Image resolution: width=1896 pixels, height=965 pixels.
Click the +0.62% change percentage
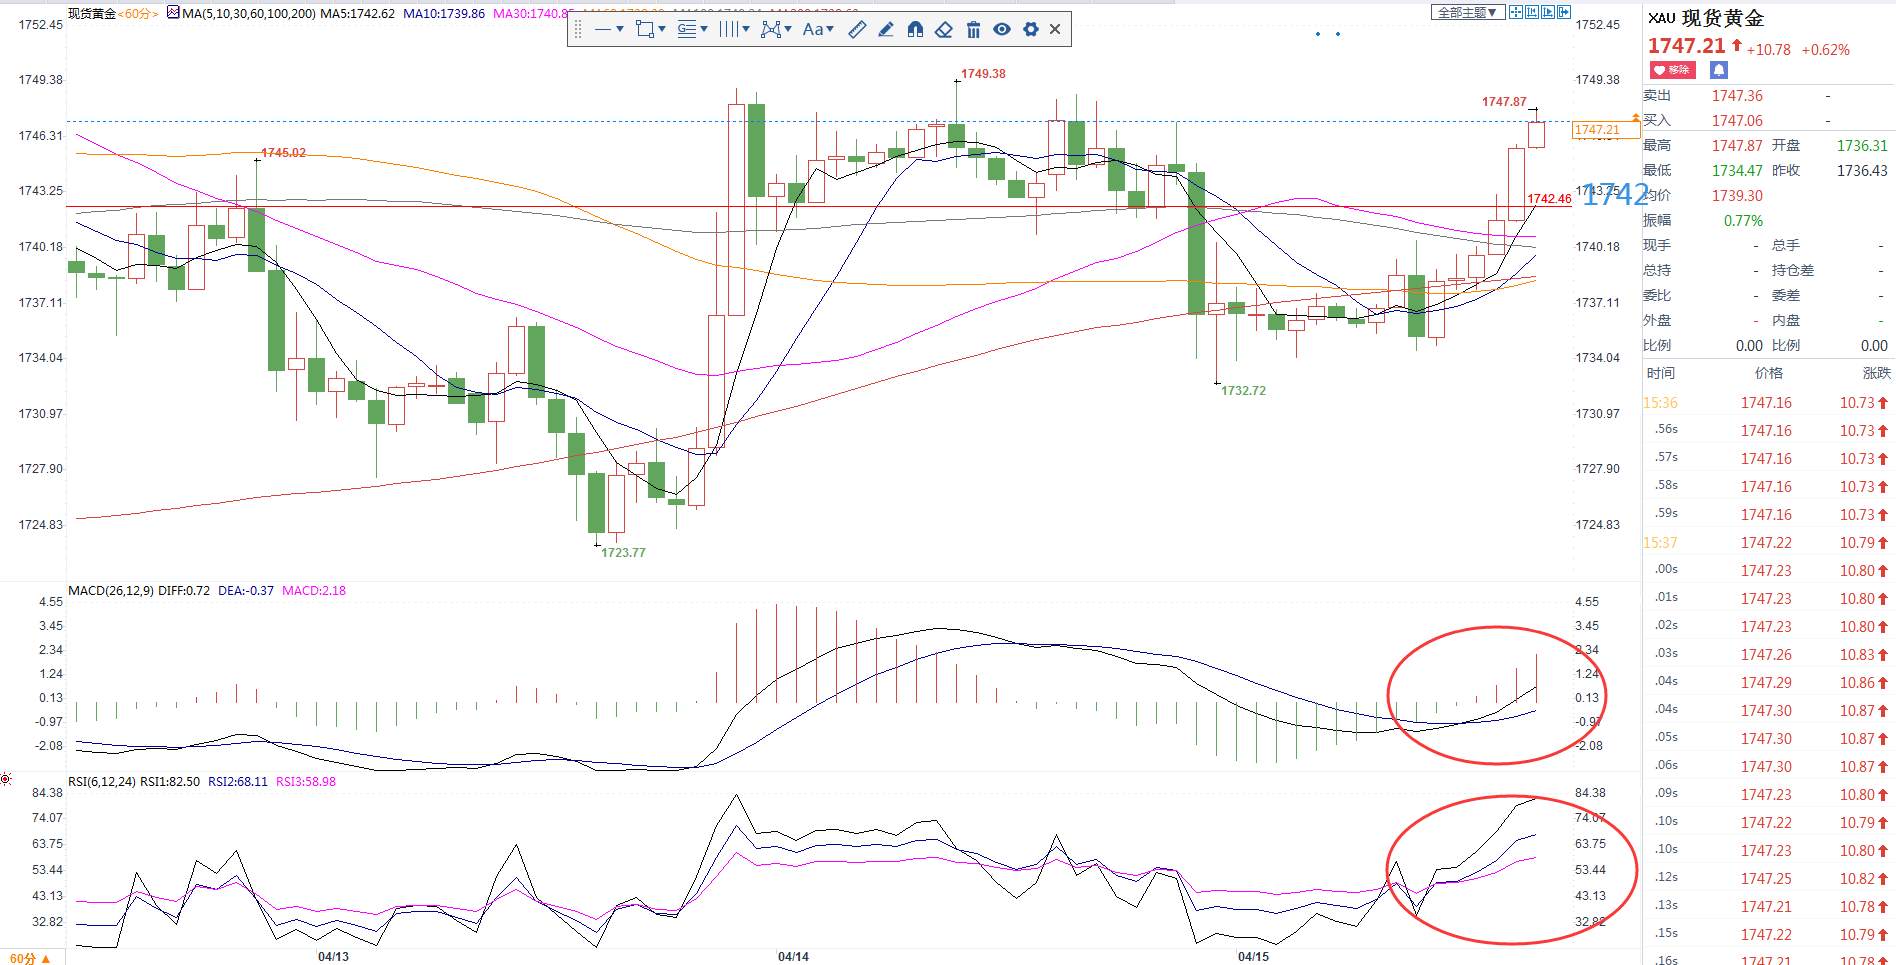1825,50
